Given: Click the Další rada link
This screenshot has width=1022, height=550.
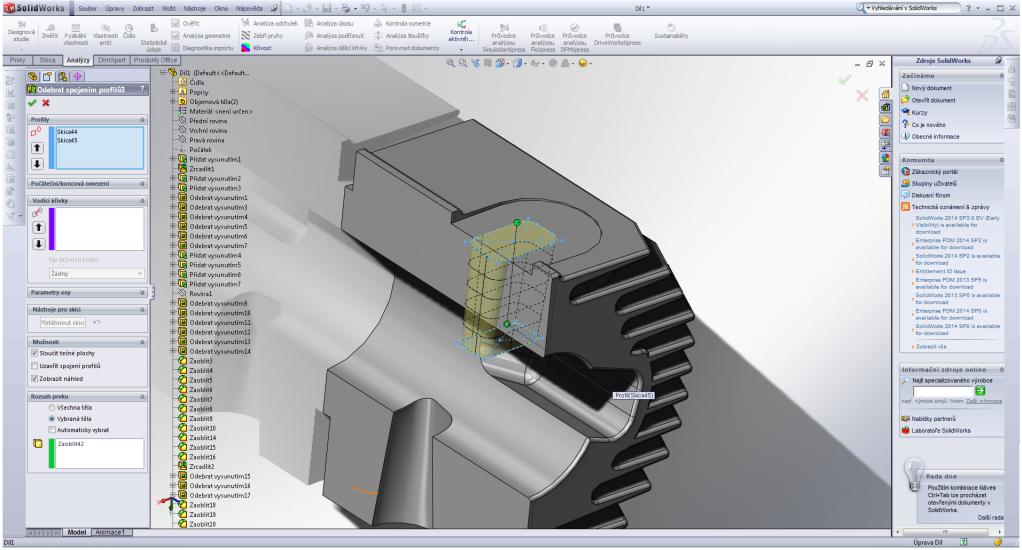Looking at the screenshot, I should click(990, 517).
